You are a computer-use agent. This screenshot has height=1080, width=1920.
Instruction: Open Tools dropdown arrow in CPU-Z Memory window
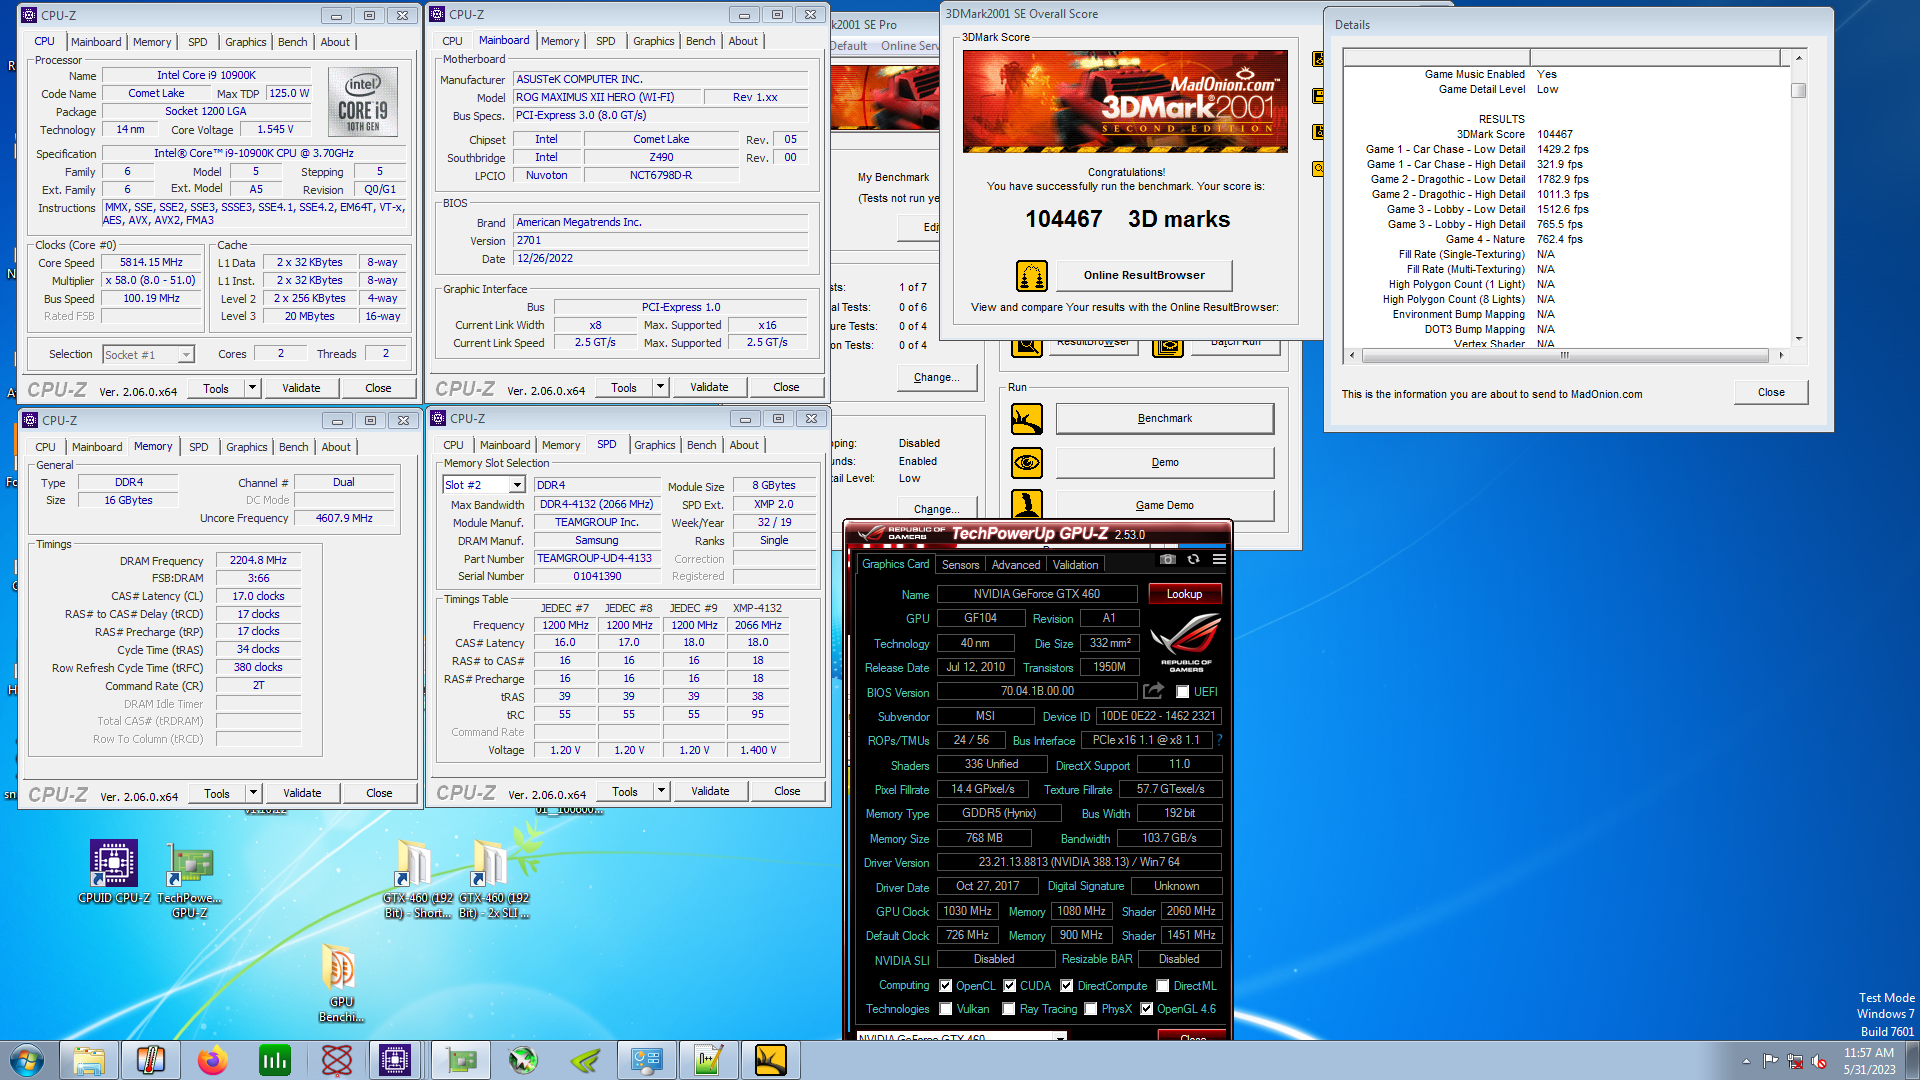tap(253, 793)
